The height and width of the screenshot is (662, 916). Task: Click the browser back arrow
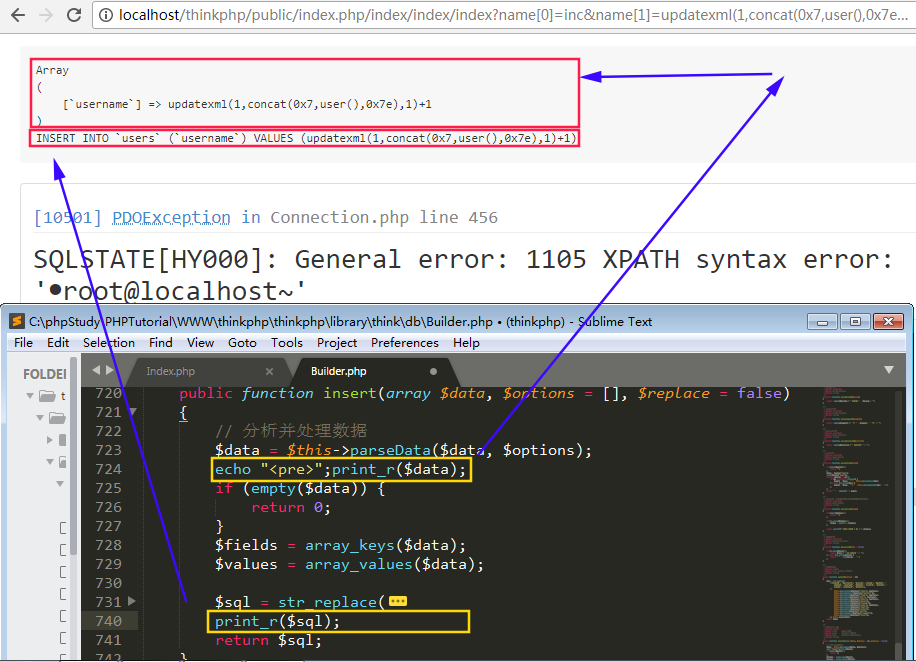[x=16, y=16]
